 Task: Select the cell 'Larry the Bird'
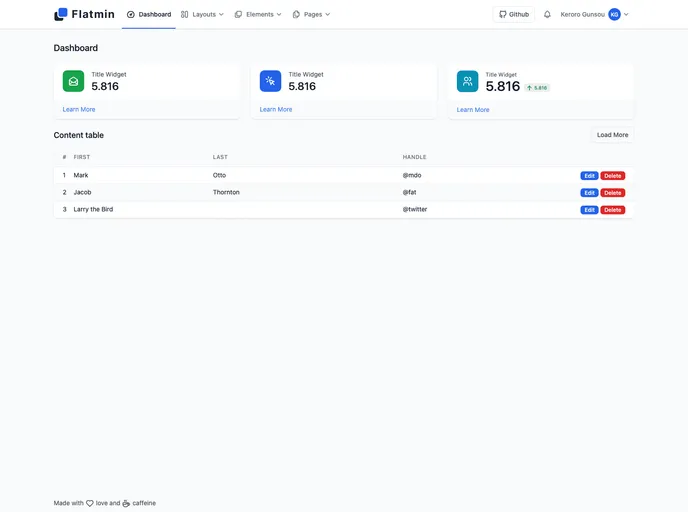(93, 209)
